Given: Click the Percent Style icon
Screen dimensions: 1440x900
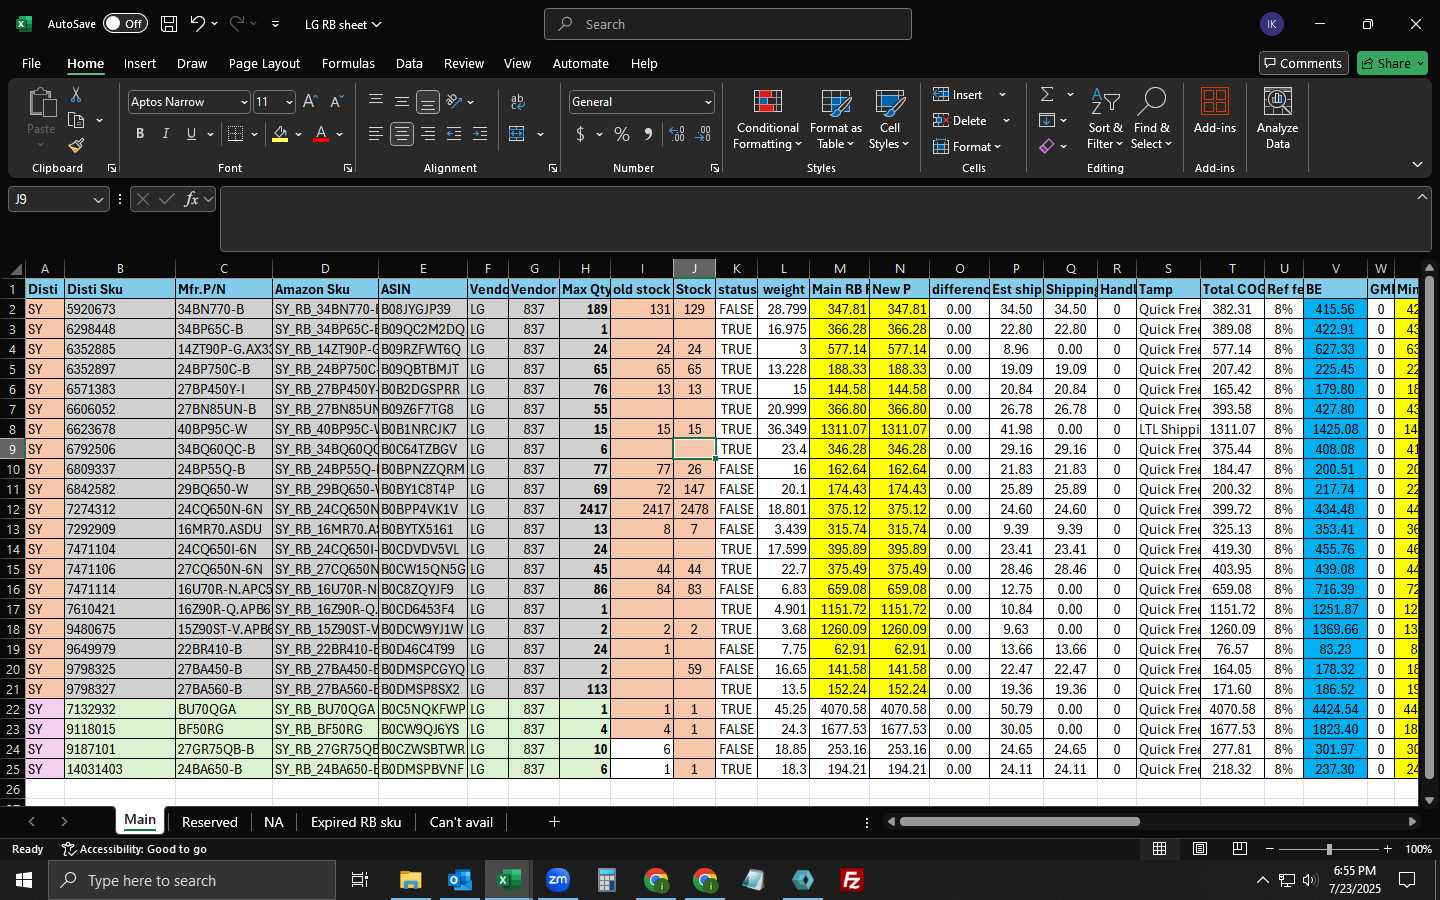Looking at the screenshot, I should click(x=622, y=134).
